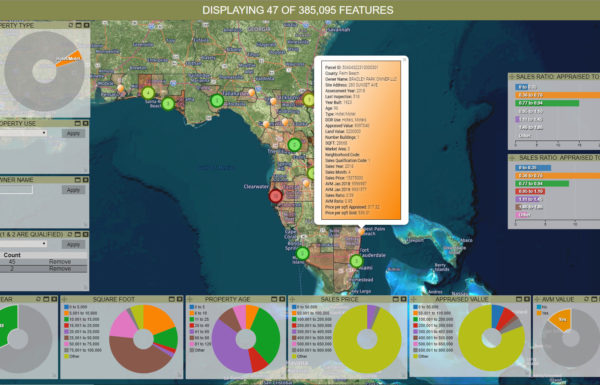Viewport: 600px width, 385px height.
Task: Reset the AVM Value chart filter
Action: 586,299
